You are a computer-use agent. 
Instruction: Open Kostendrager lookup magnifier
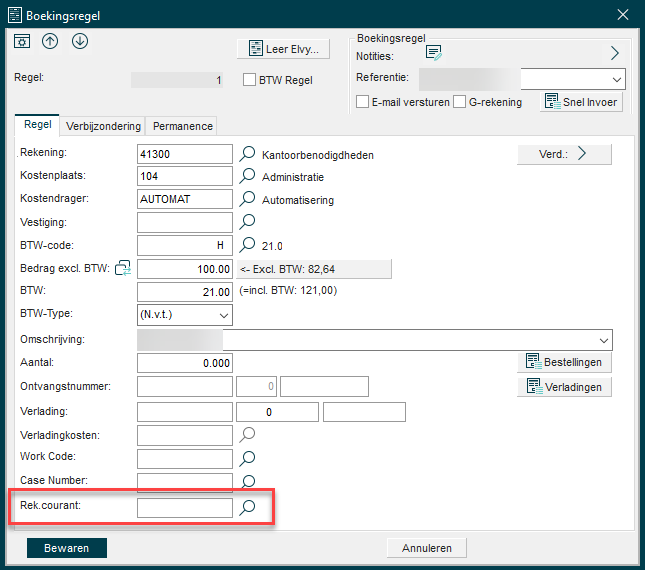click(248, 199)
